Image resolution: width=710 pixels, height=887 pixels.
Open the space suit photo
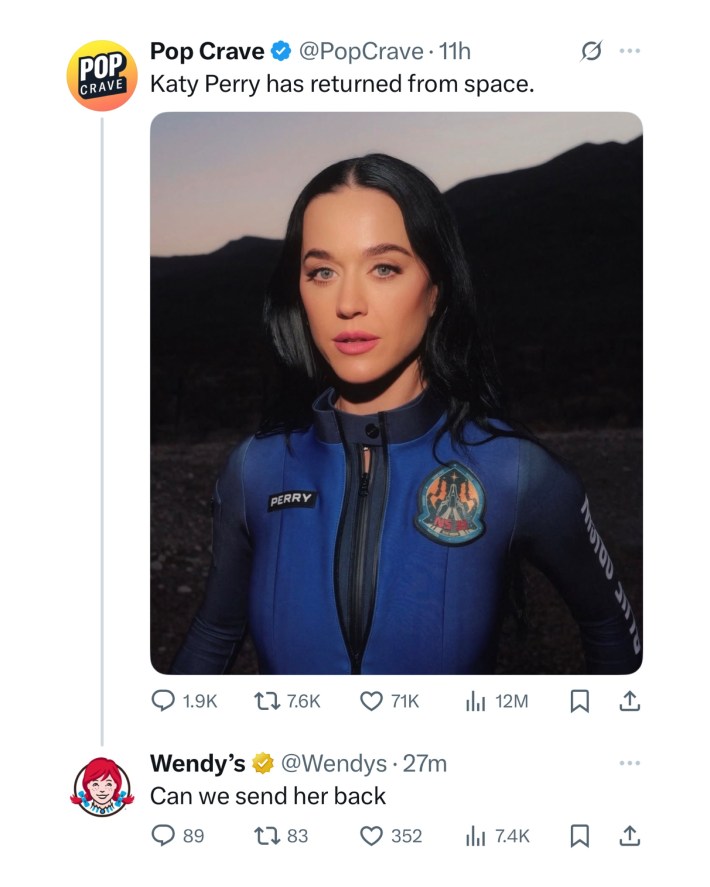[x=396, y=392]
